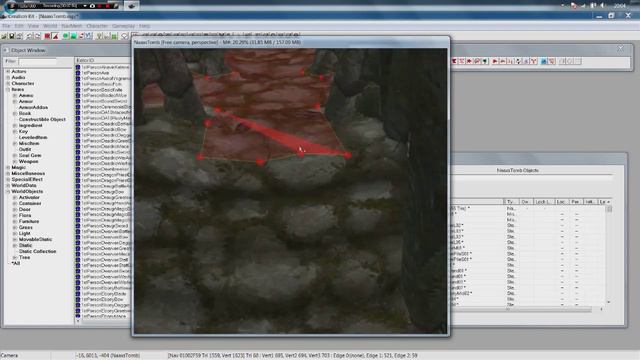Expand the Character tree node

click(8, 84)
